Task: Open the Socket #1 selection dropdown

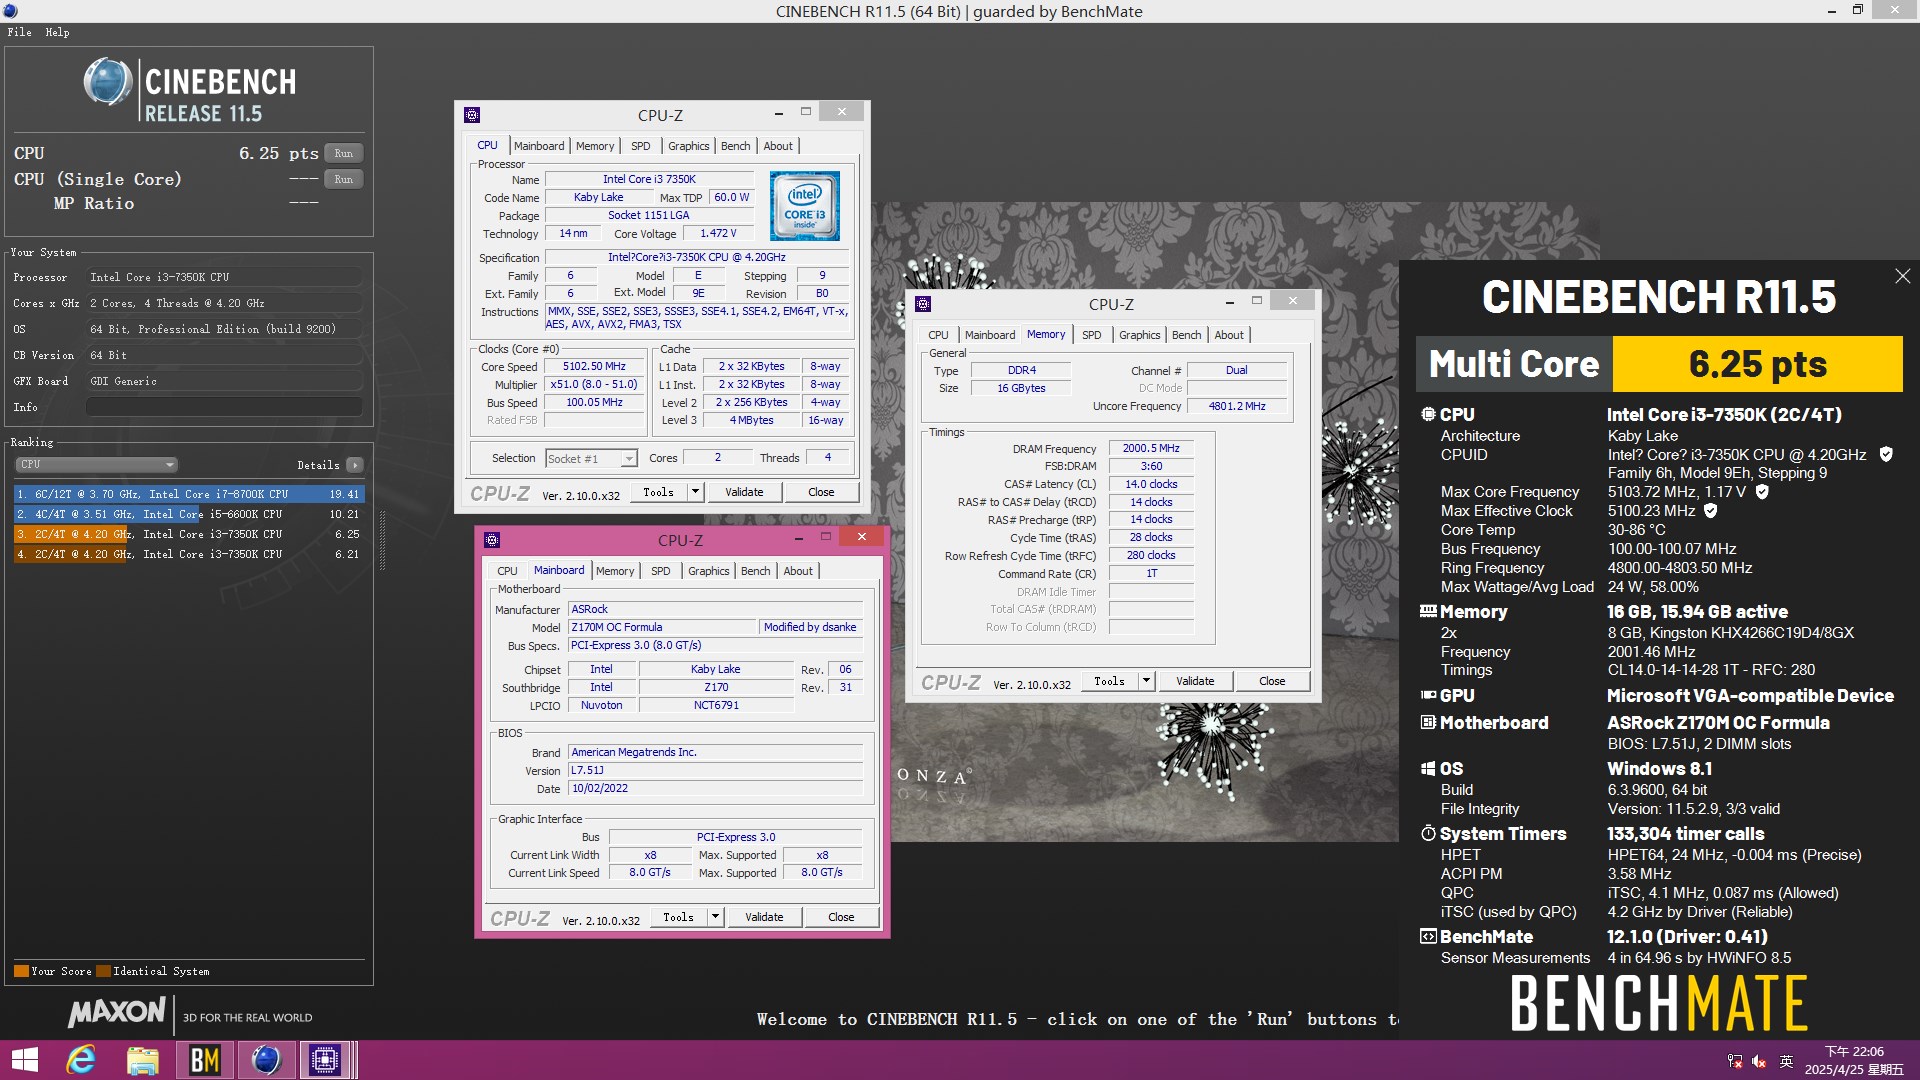Action: coord(591,458)
